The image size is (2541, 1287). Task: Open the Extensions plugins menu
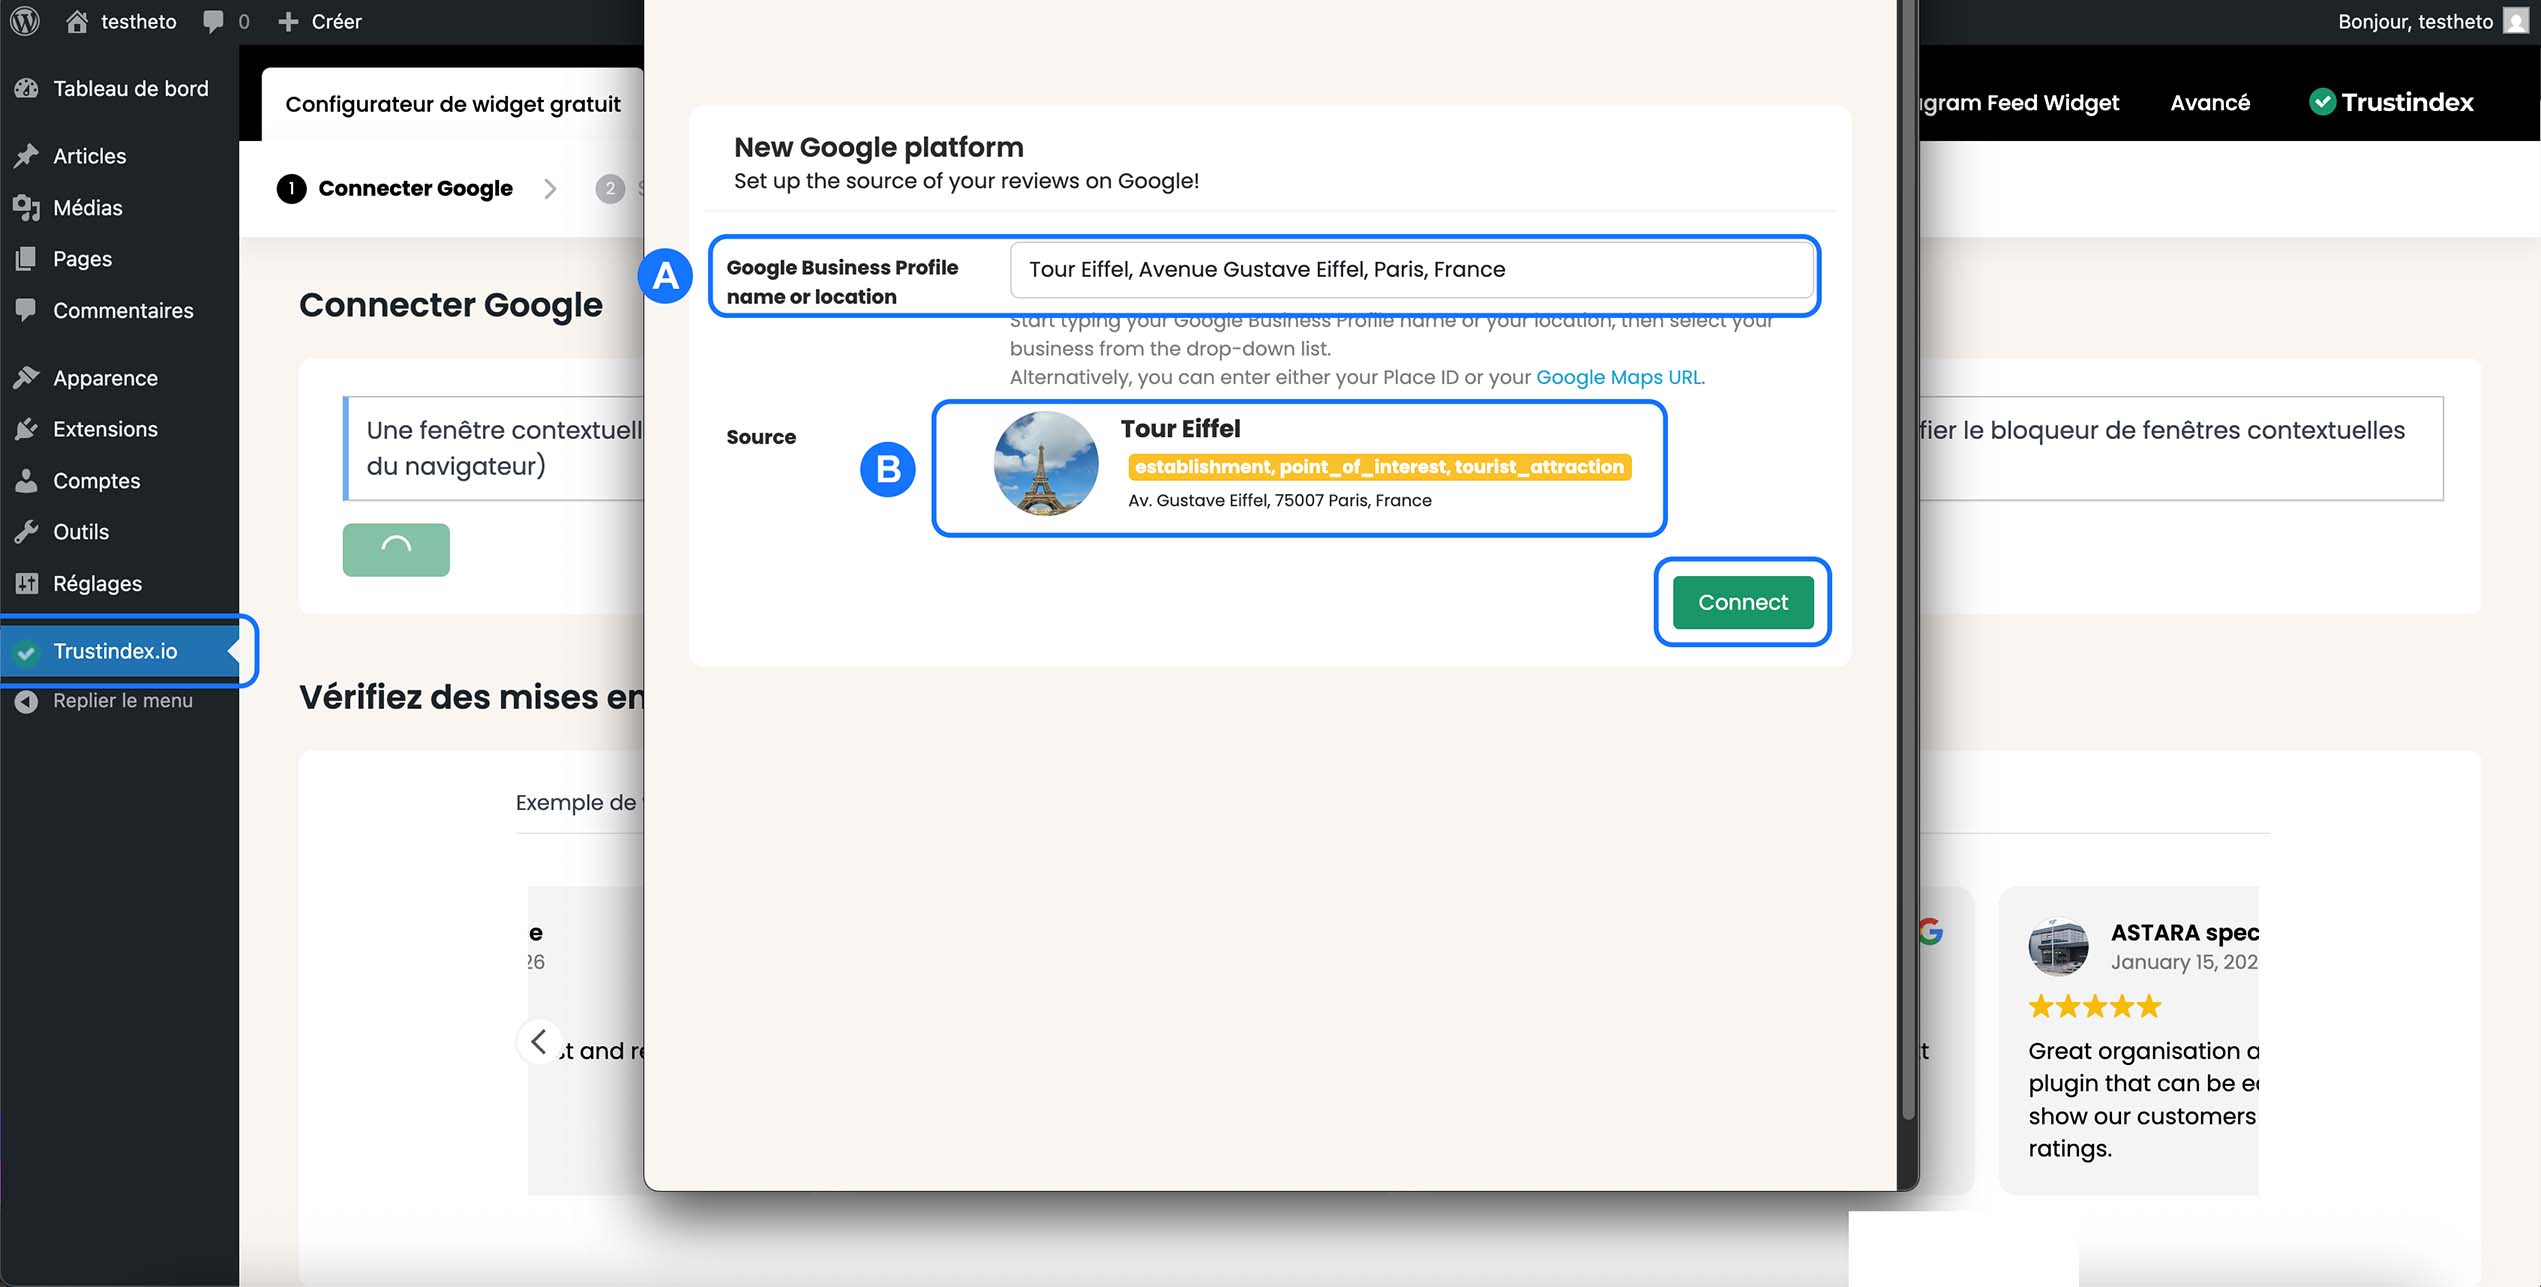pyautogui.click(x=105, y=429)
